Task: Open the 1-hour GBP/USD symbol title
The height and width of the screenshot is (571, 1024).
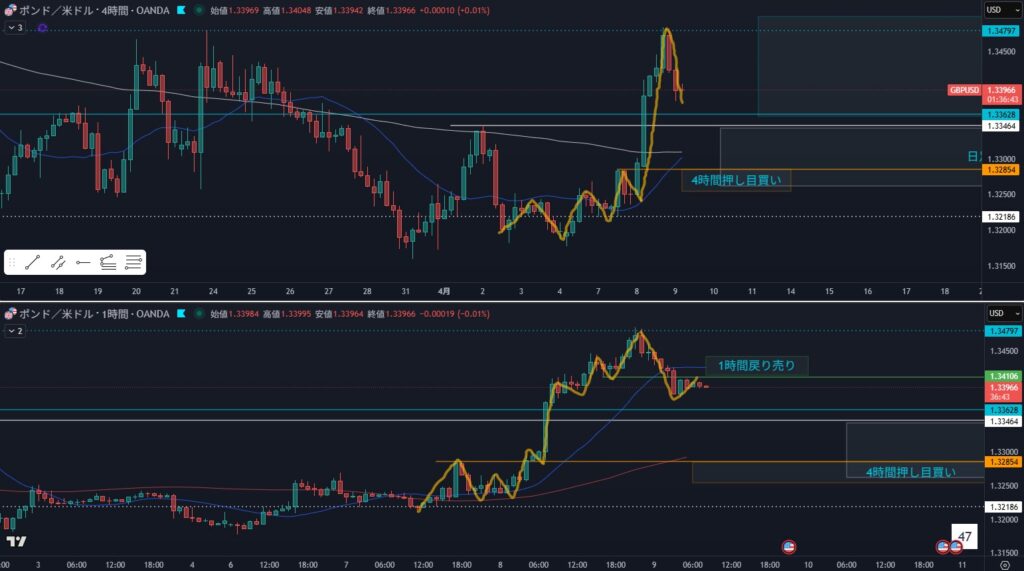Action: pos(88,313)
